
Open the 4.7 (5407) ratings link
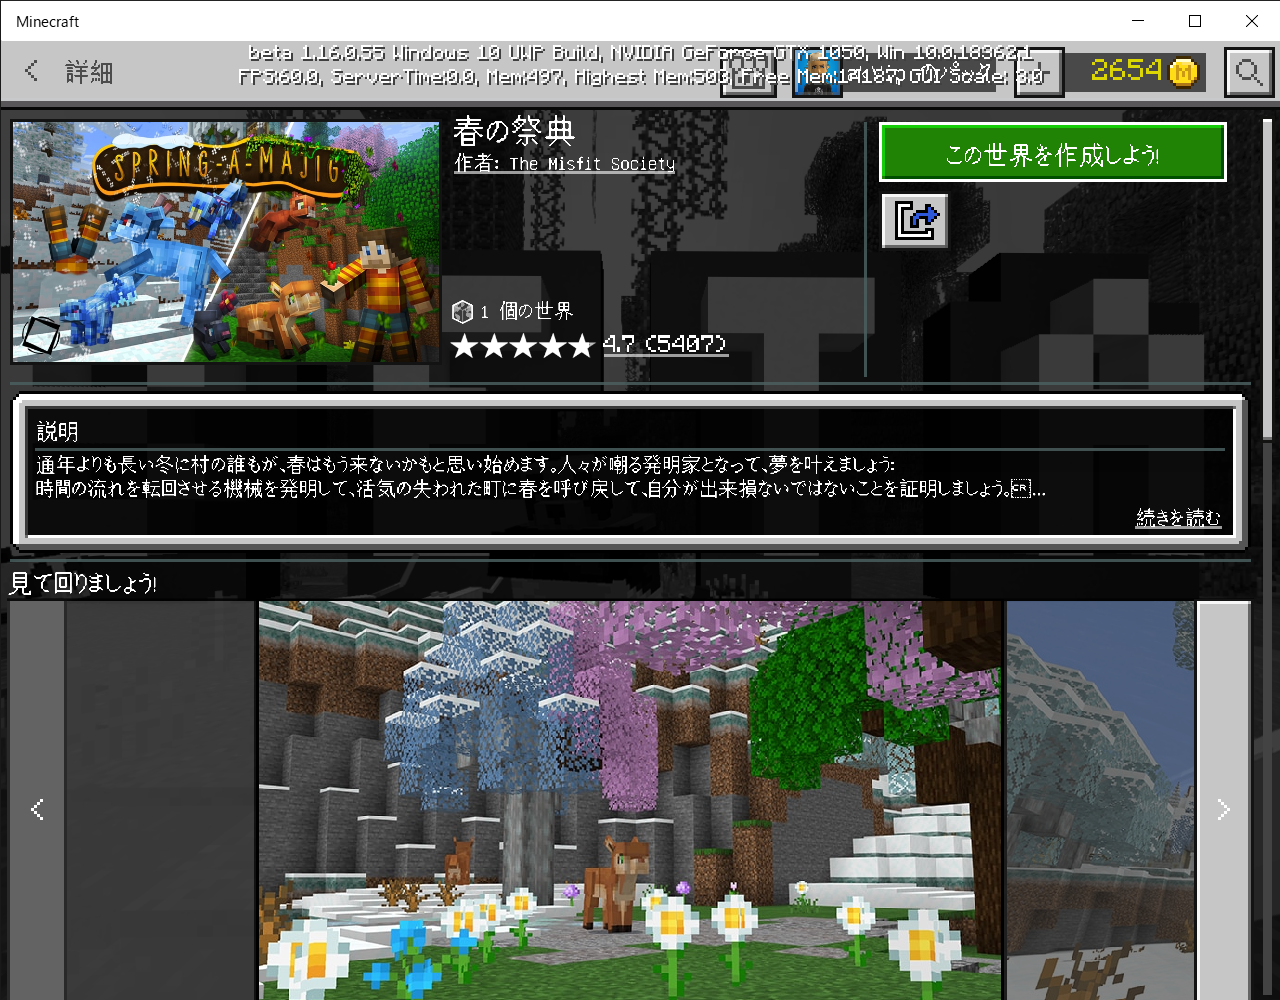click(665, 345)
